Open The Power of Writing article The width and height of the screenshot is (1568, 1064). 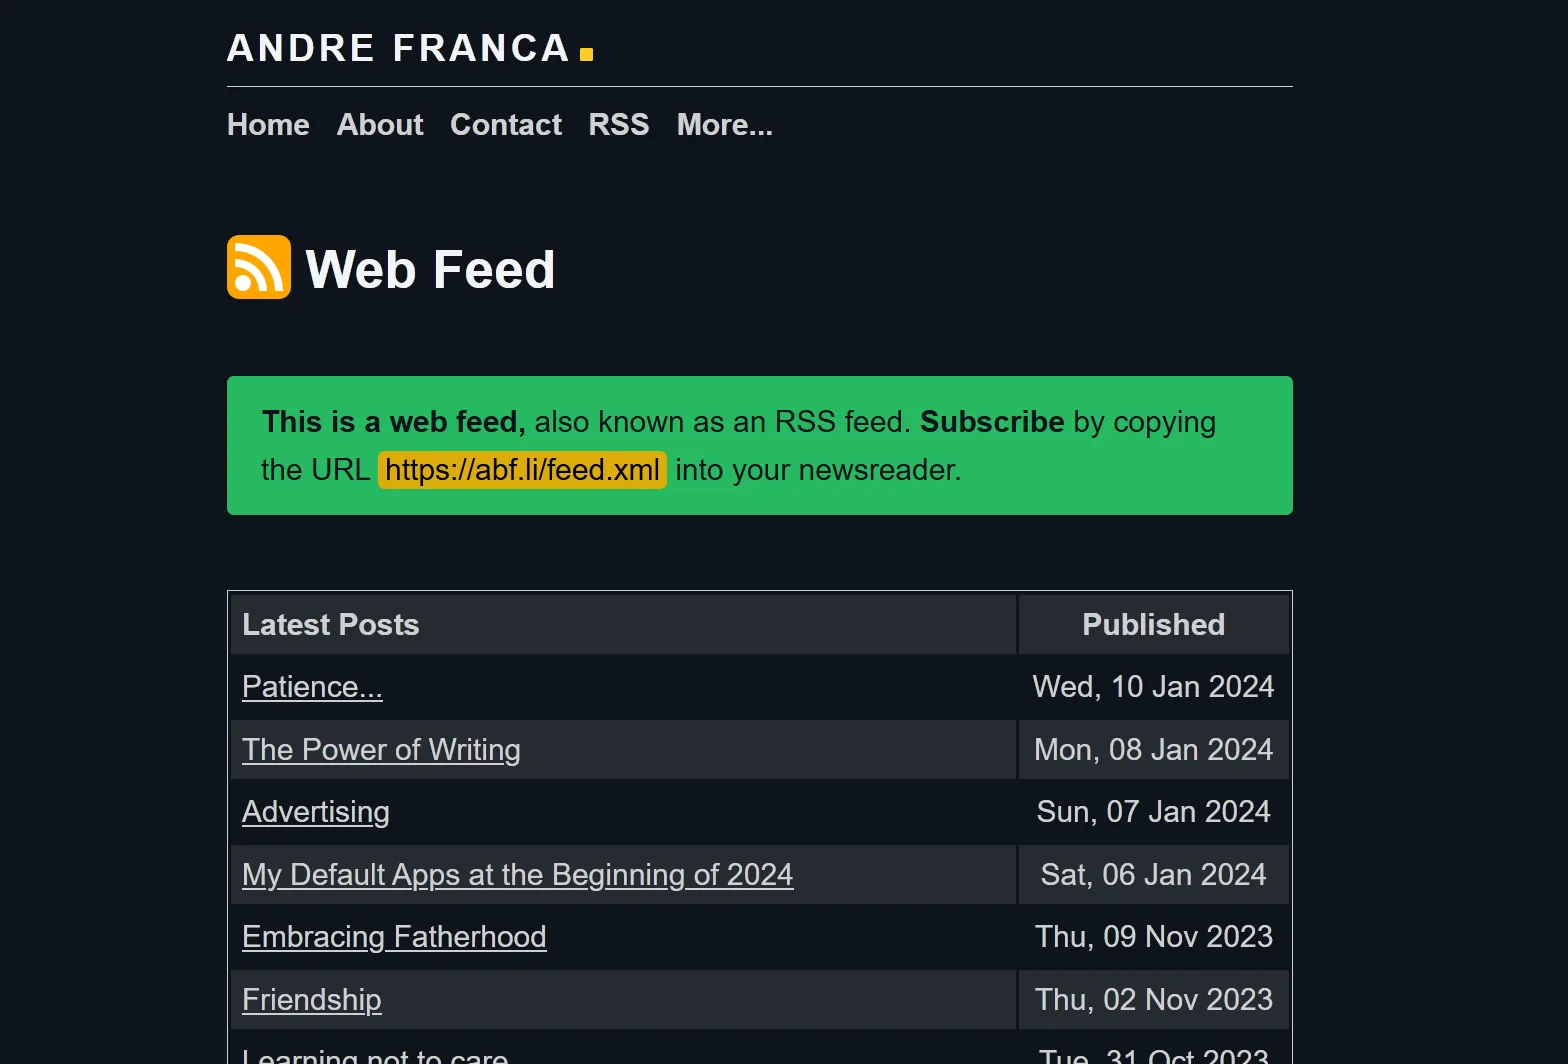[x=381, y=750]
